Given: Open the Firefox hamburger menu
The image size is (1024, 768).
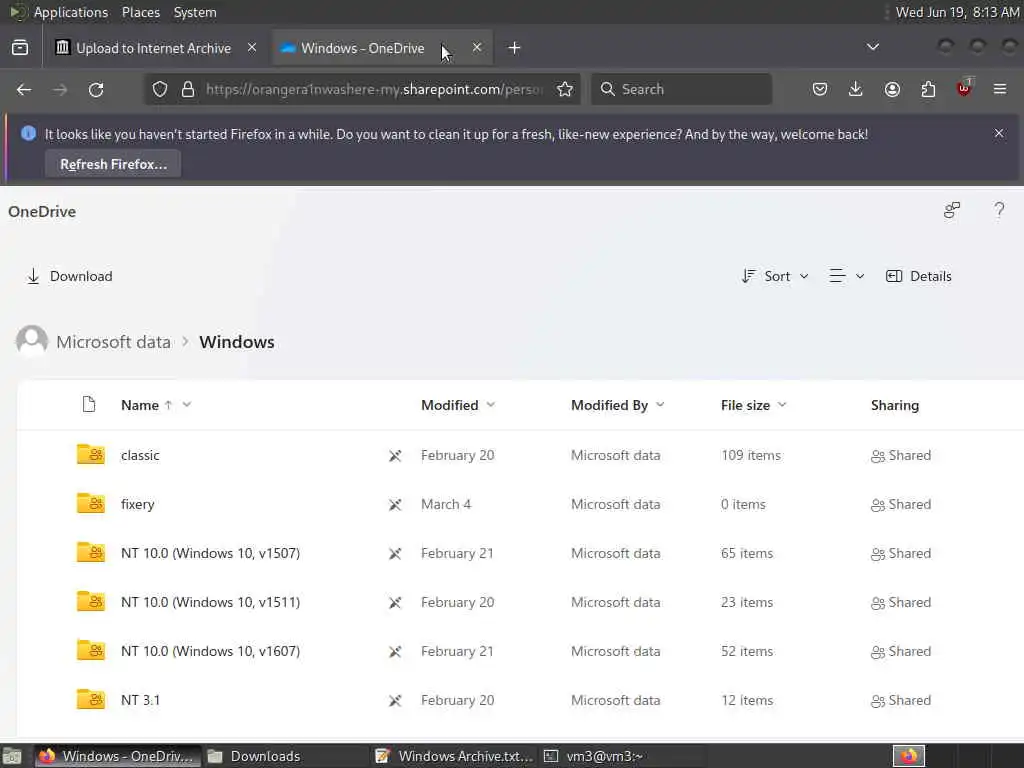Looking at the screenshot, I should [1000, 89].
